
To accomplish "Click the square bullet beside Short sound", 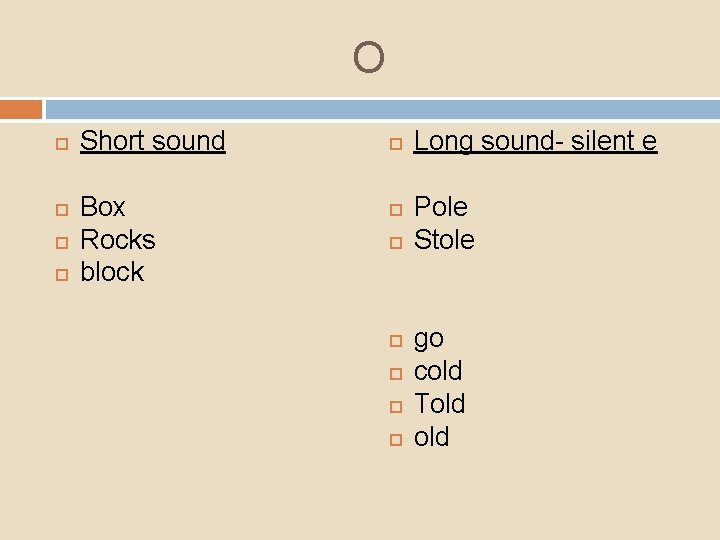I will coord(61,143).
